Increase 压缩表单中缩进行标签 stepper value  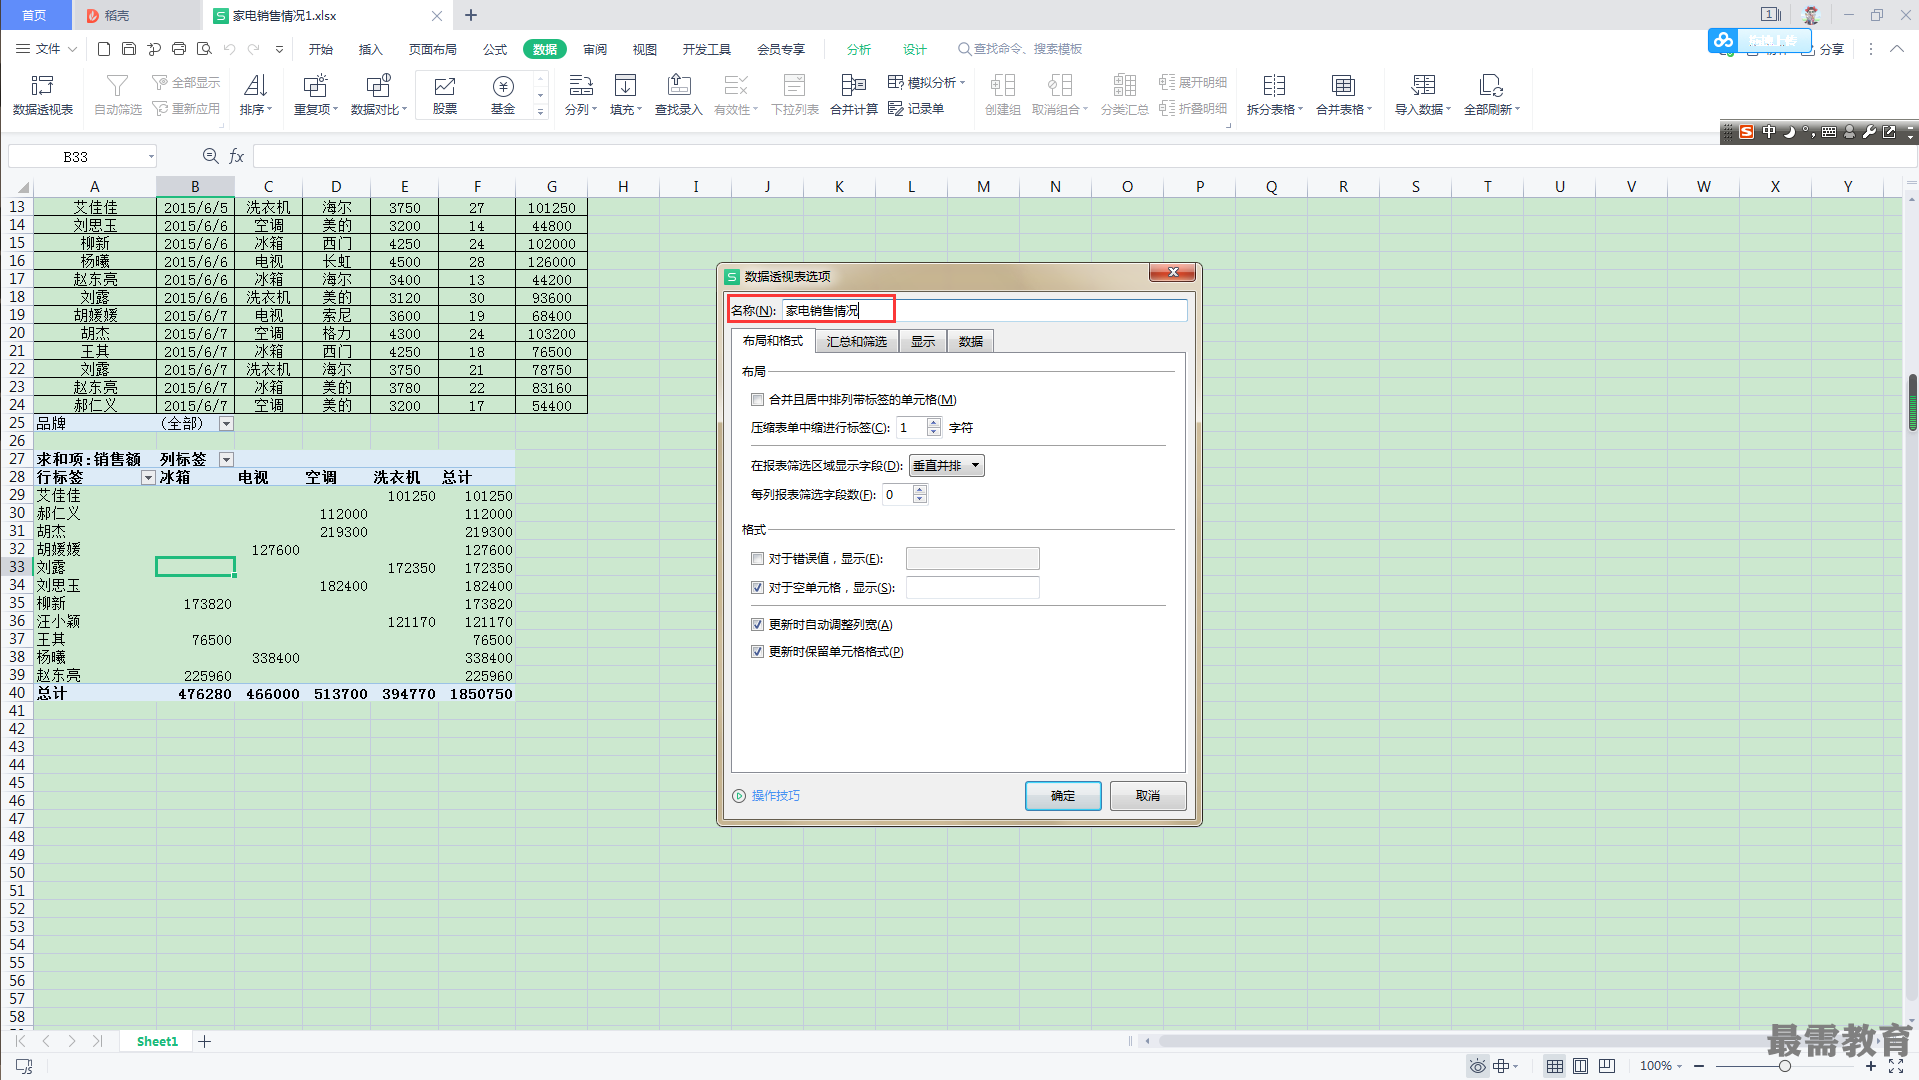point(934,423)
